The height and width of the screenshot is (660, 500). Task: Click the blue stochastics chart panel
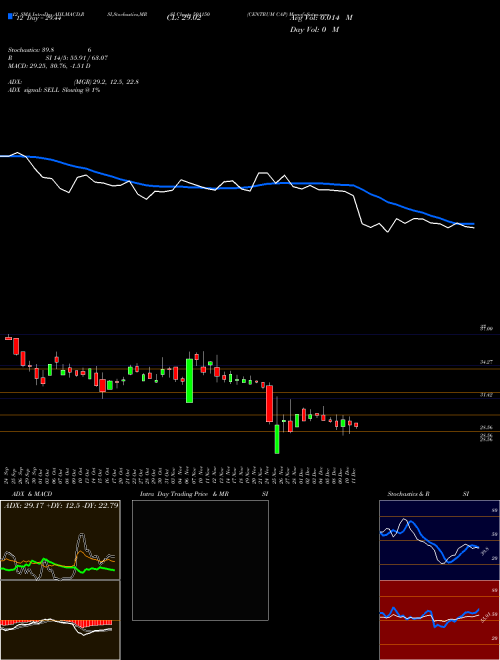(x=439, y=540)
